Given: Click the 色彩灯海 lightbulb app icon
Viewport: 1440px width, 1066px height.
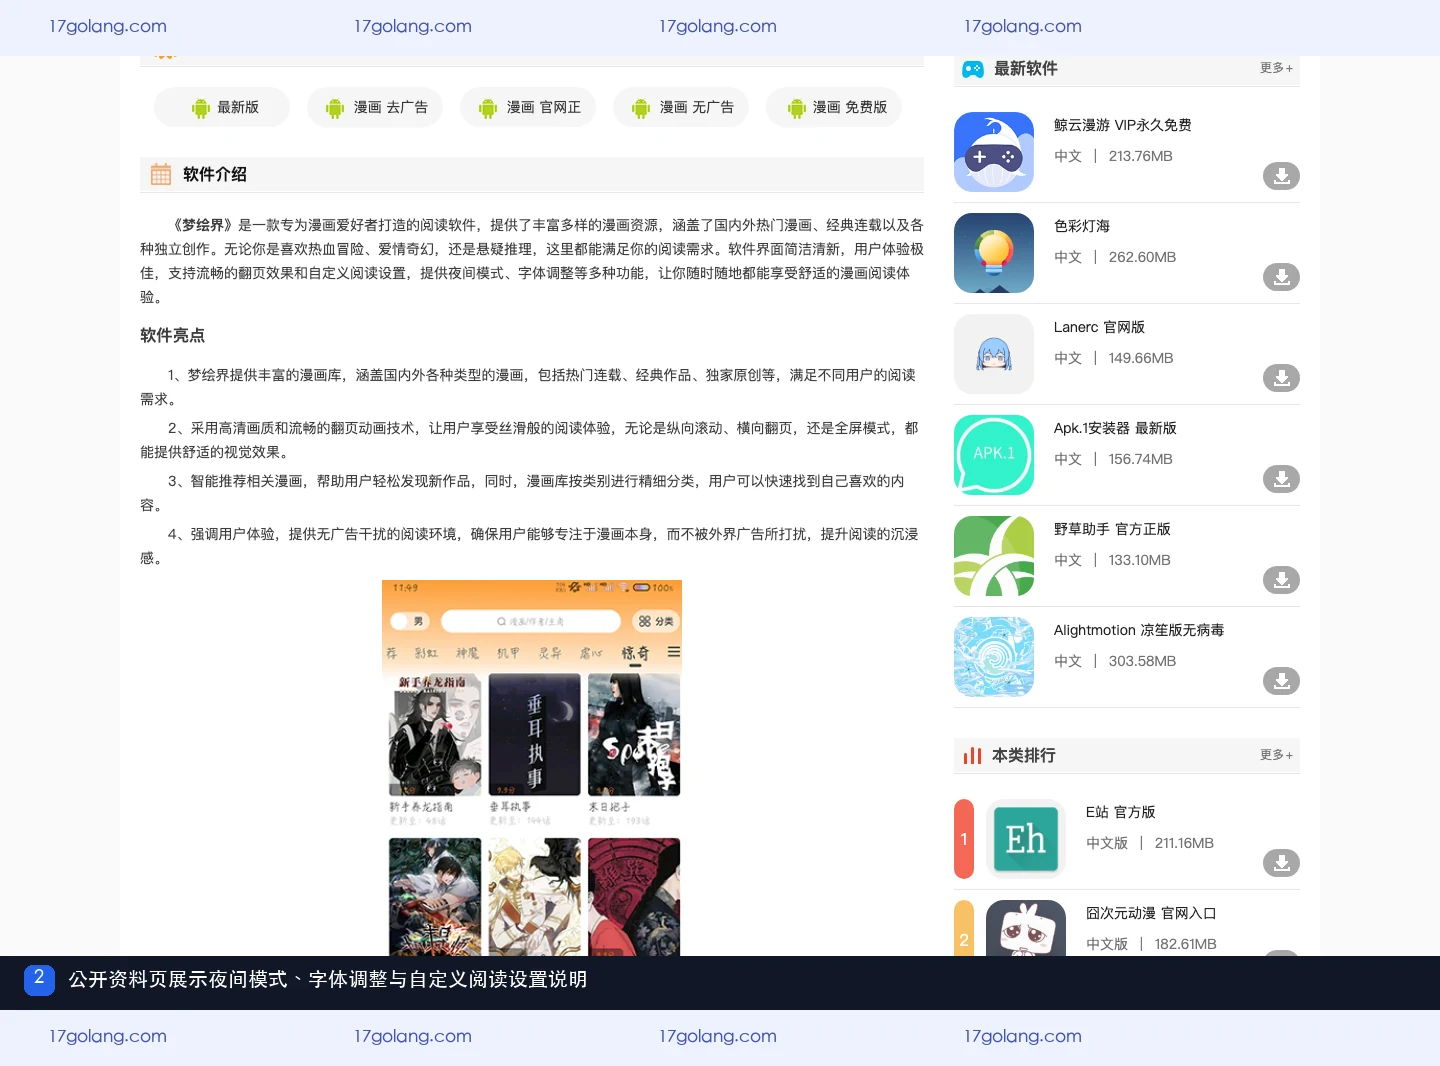Looking at the screenshot, I should [x=994, y=253].
